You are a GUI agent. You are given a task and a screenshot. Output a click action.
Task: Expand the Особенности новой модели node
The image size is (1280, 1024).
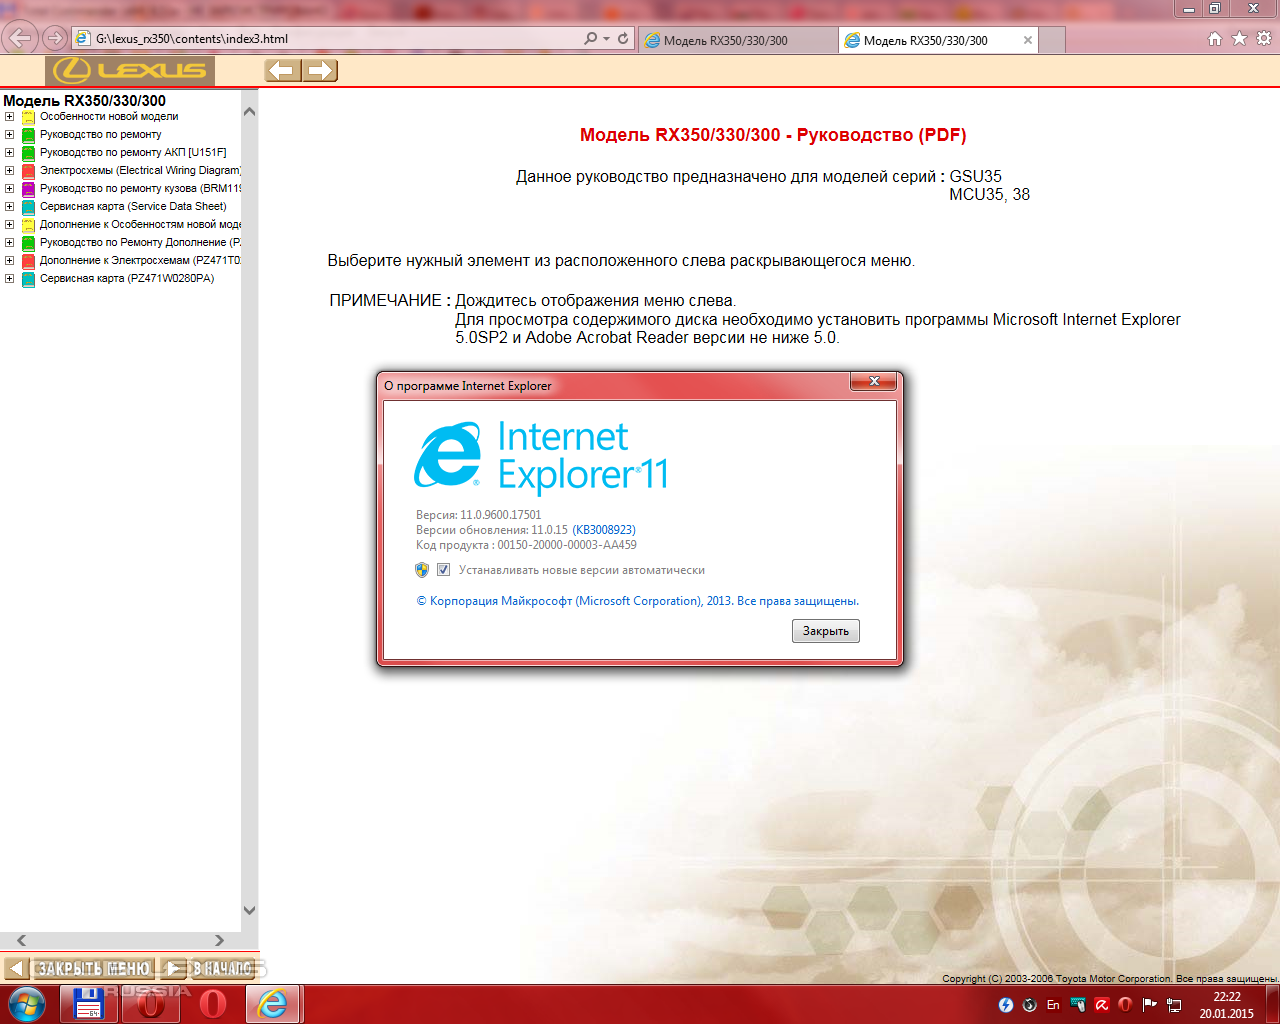9,117
